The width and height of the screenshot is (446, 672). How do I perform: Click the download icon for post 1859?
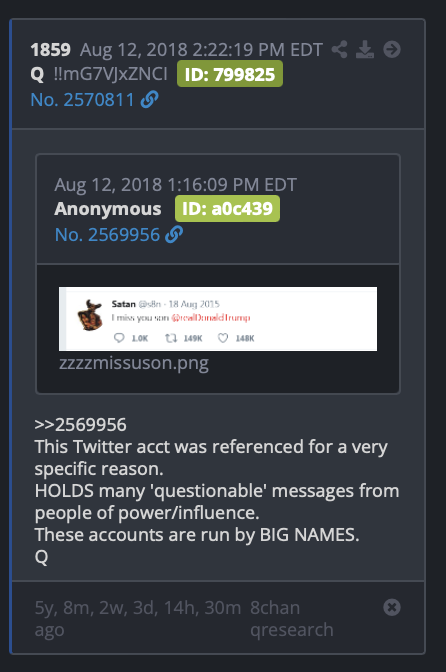pyautogui.click(x=365, y=49)
